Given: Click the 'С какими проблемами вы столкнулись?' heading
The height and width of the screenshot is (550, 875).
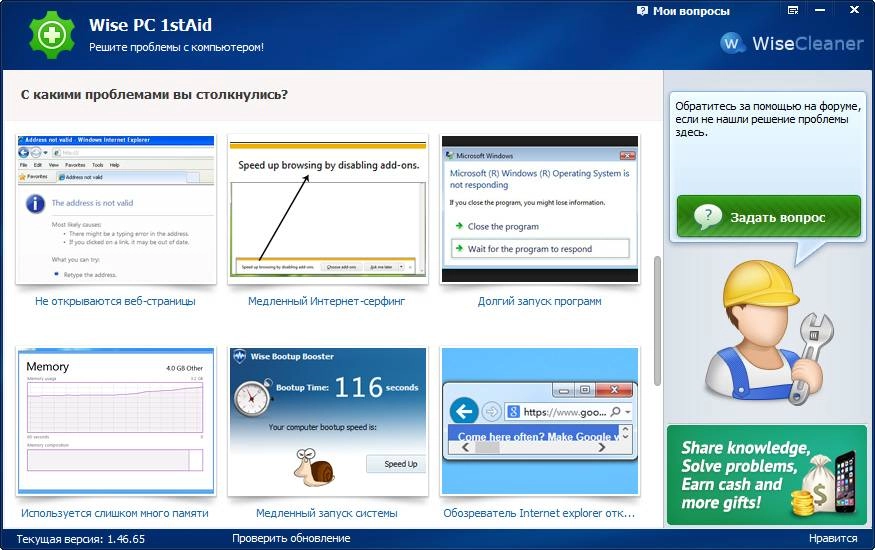Looking at the screenshot, I should (x=155, y=95).
